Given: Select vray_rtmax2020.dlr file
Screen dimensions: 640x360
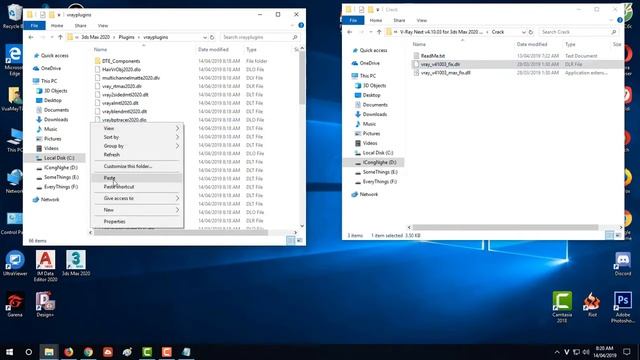Looking at the screenshot, I should [x=122, y=86].
